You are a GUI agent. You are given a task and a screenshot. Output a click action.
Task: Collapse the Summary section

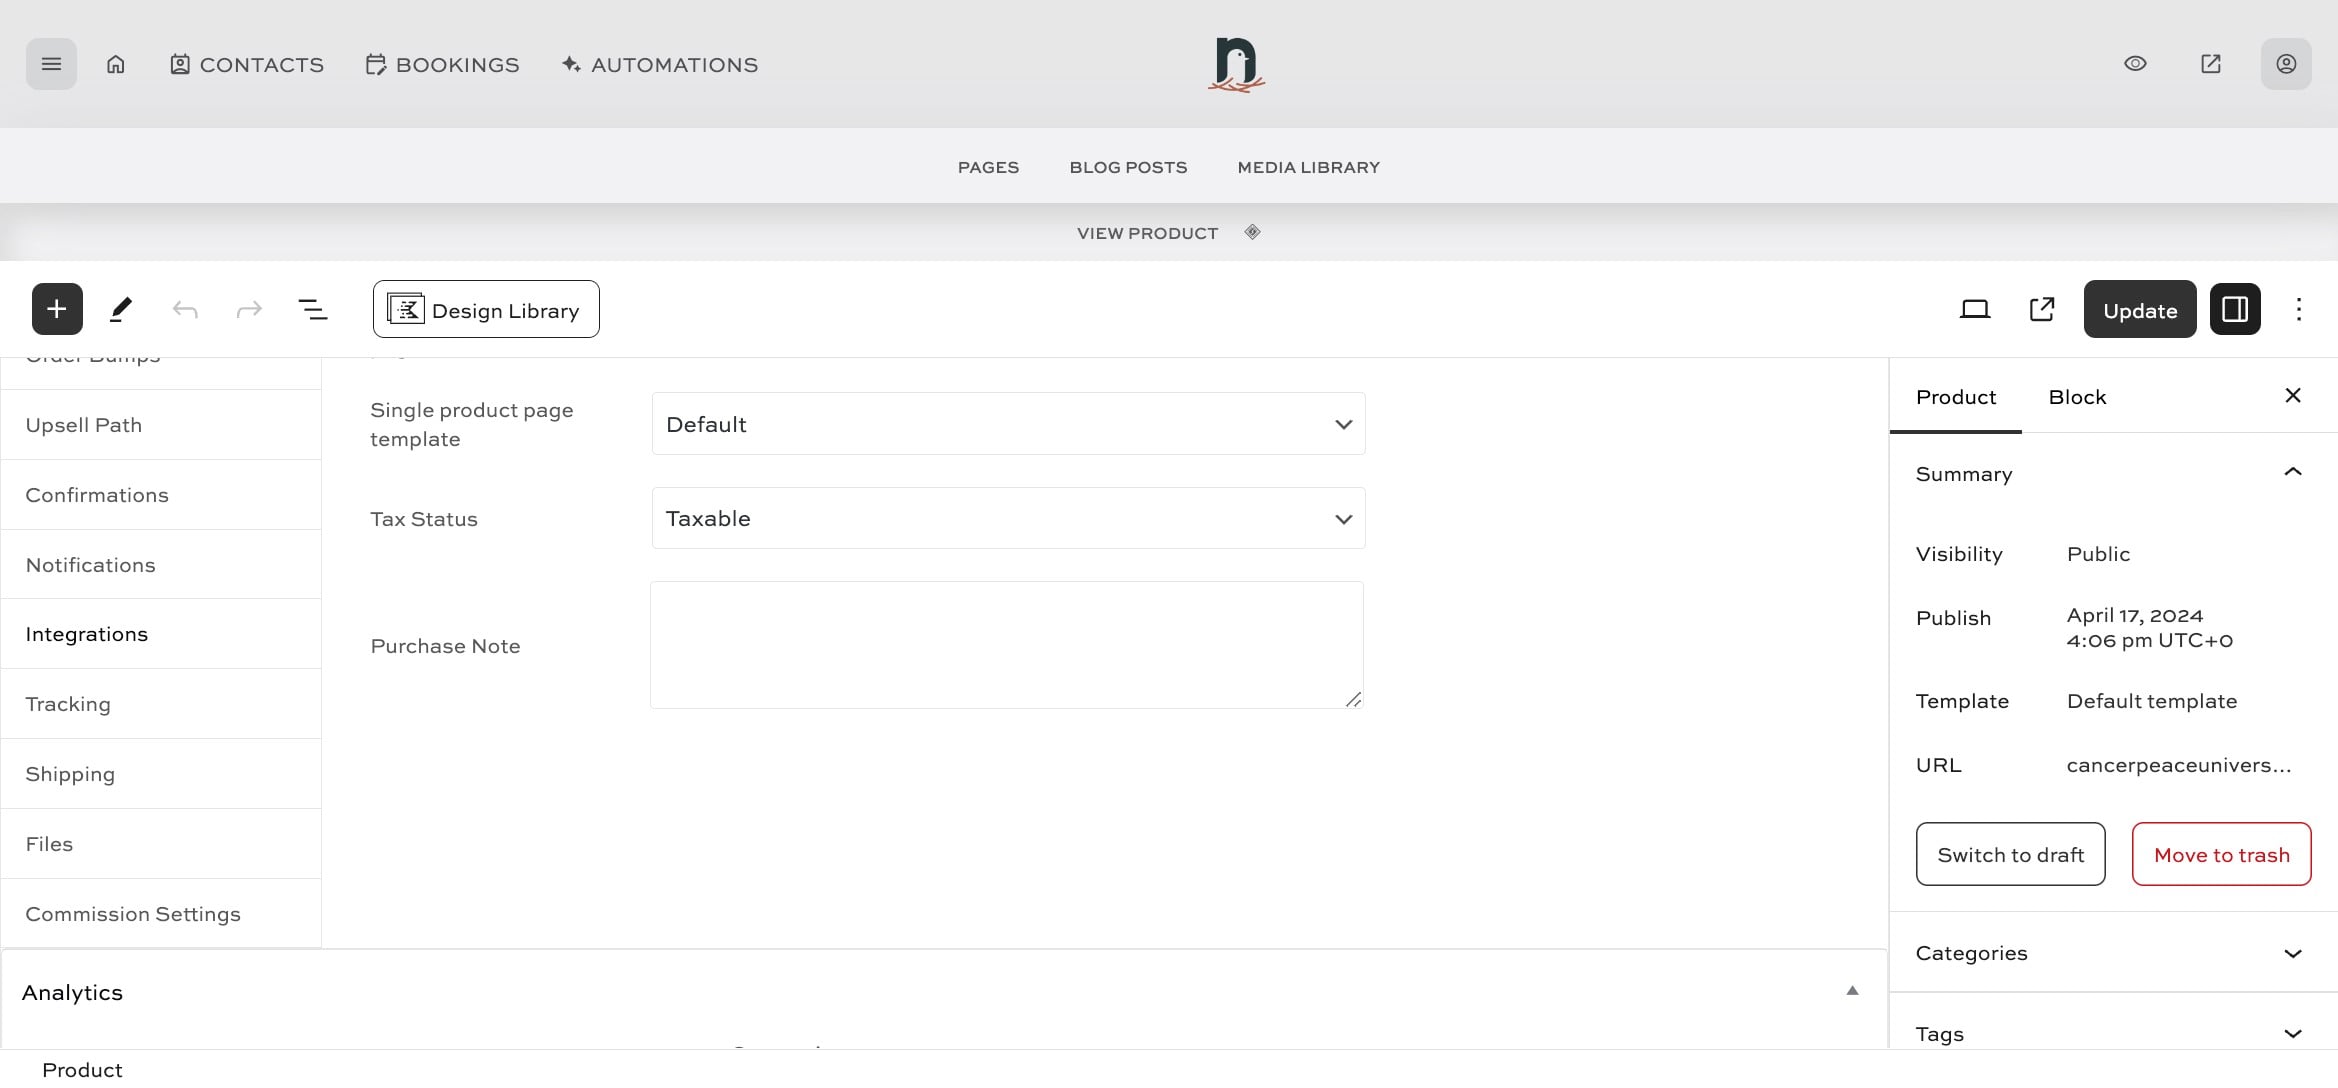point(2292,473)
